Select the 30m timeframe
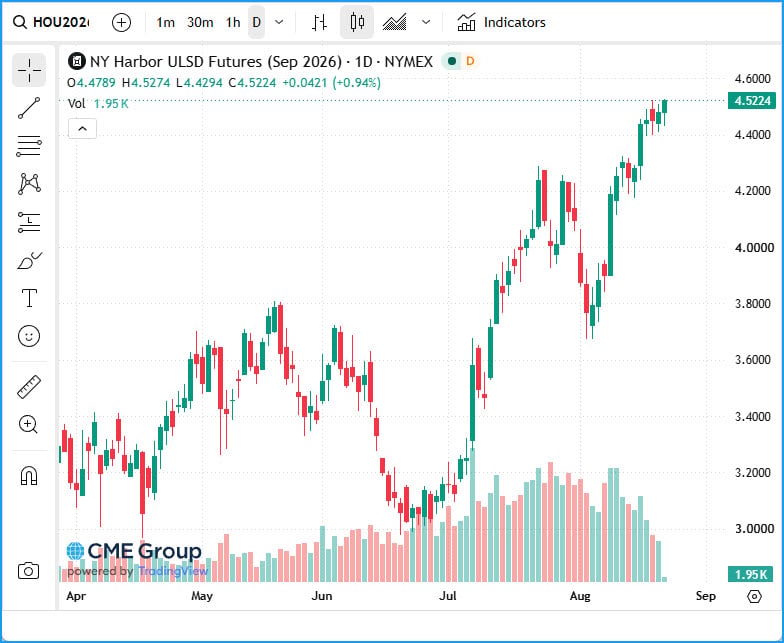The height and width of the screenshot is (643, 784). point(200,22)
